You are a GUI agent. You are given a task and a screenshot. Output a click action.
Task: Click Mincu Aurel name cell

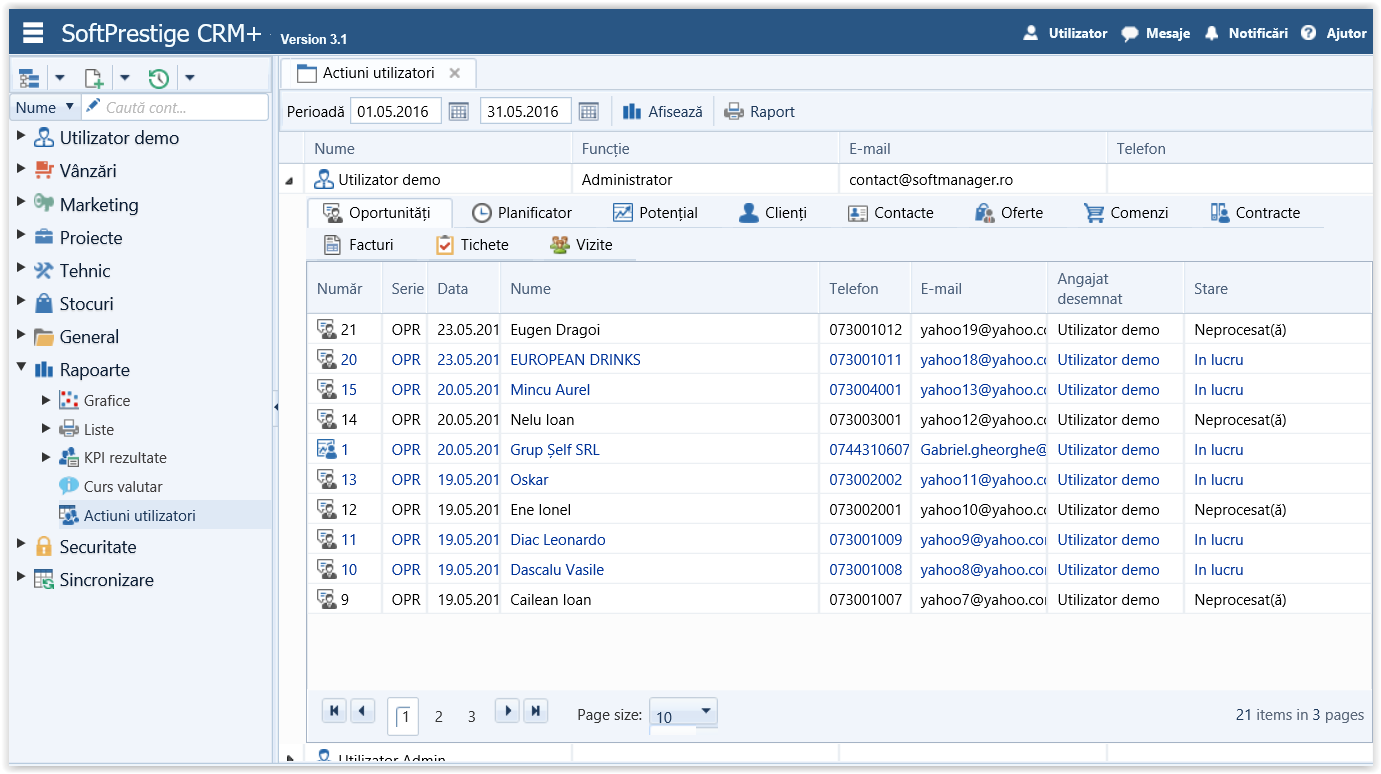coord(660,389)
